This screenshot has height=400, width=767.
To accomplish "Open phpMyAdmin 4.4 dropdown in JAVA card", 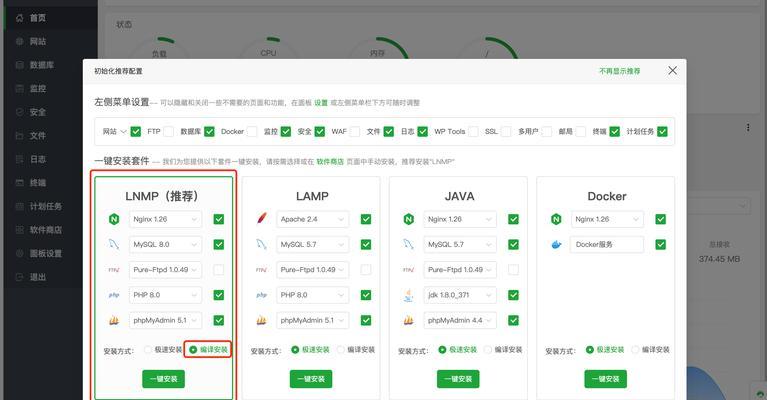I will 460,320.
